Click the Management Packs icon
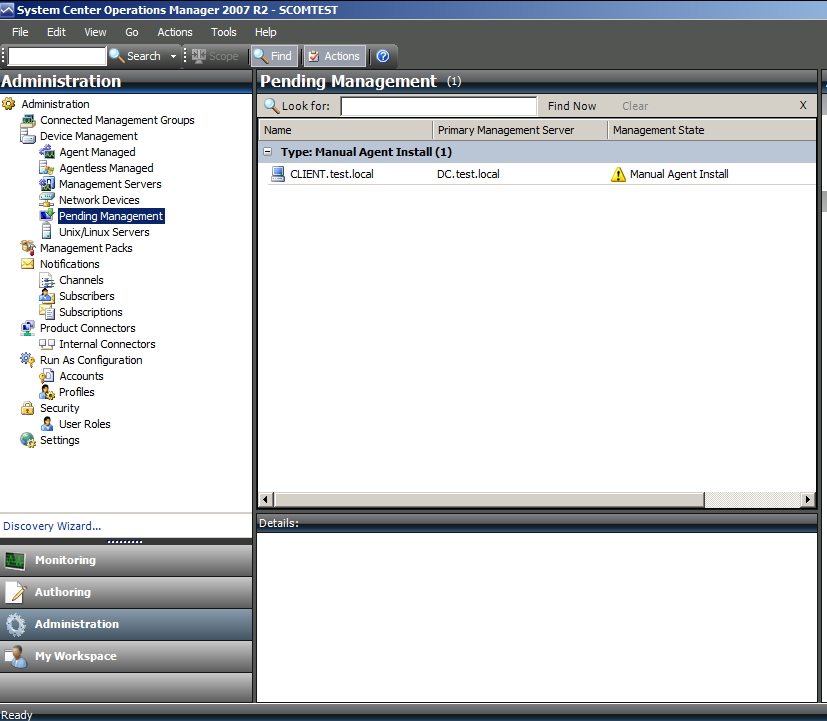The width and height of the screenshot is (827, 721). click(x=28, y=248)
